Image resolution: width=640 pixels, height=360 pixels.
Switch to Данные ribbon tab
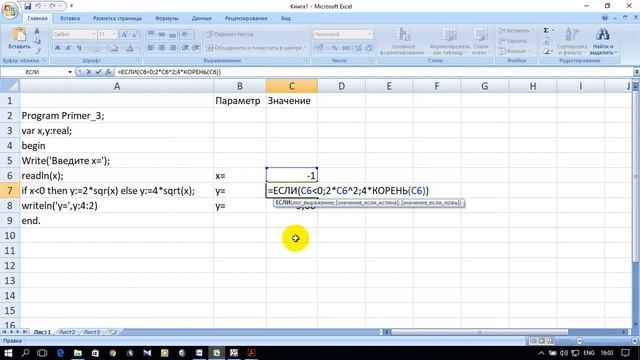[201, 18]
